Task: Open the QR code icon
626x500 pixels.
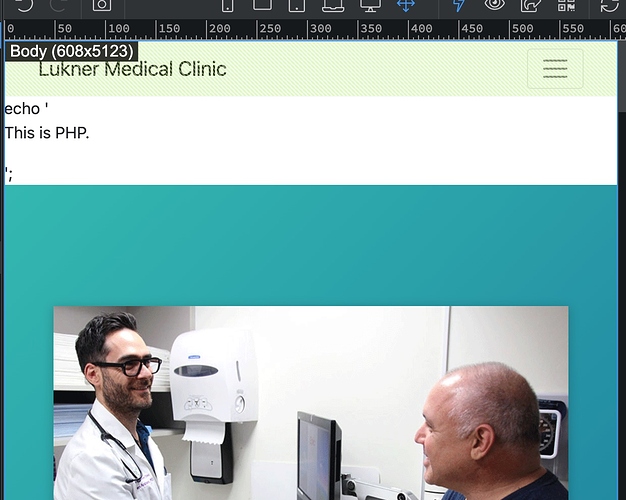Action: pyautogui.click(x=566, y=5)
